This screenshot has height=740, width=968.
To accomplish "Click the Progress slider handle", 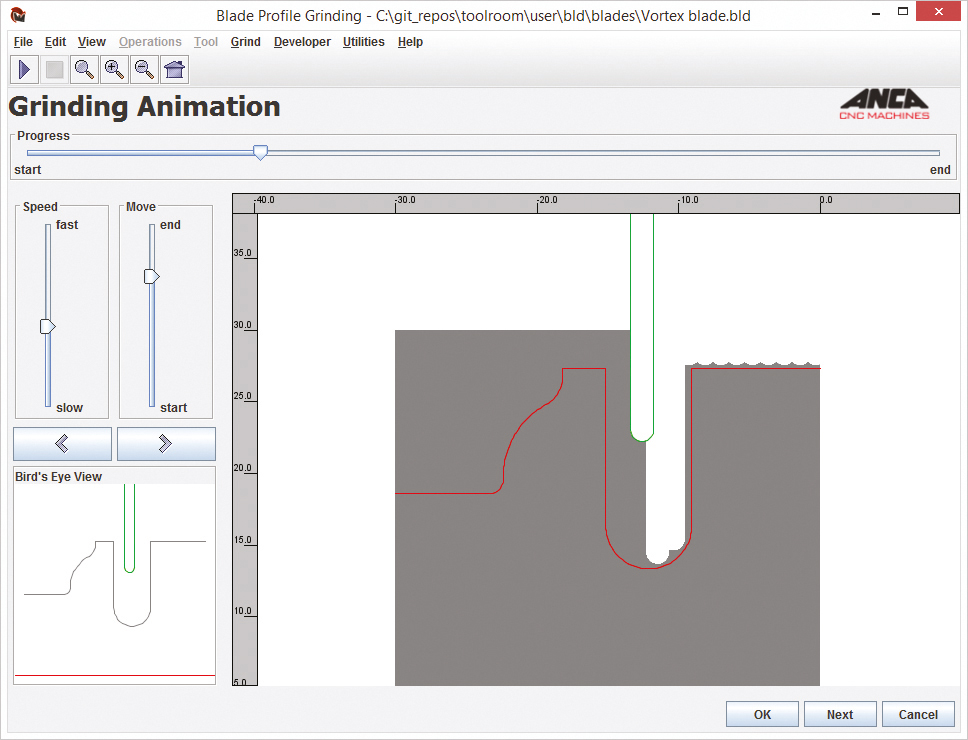I will (261, 152).
